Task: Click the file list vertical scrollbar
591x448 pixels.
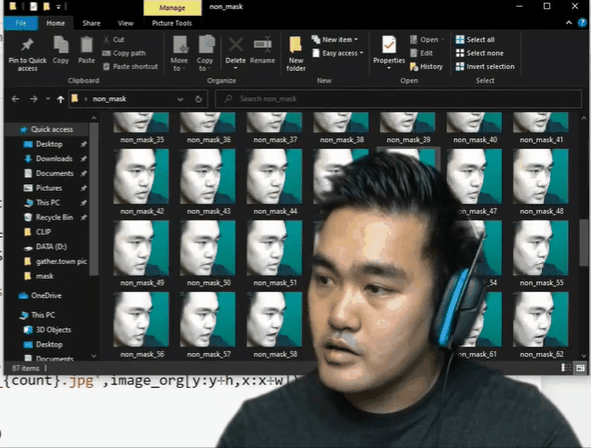Action: (584, 243)
